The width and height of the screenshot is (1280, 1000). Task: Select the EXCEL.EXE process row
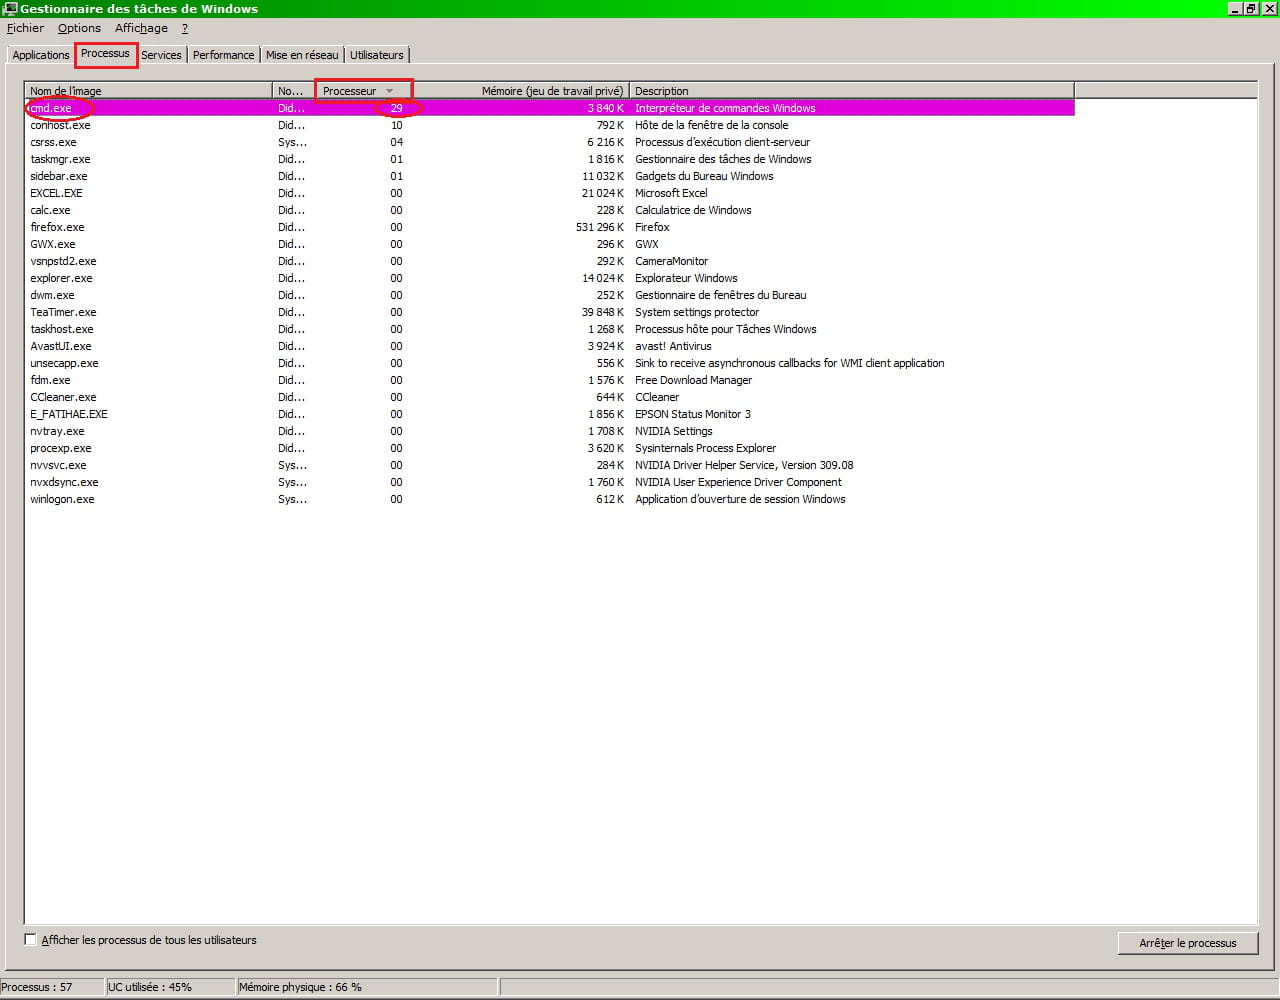click(57, 193)
